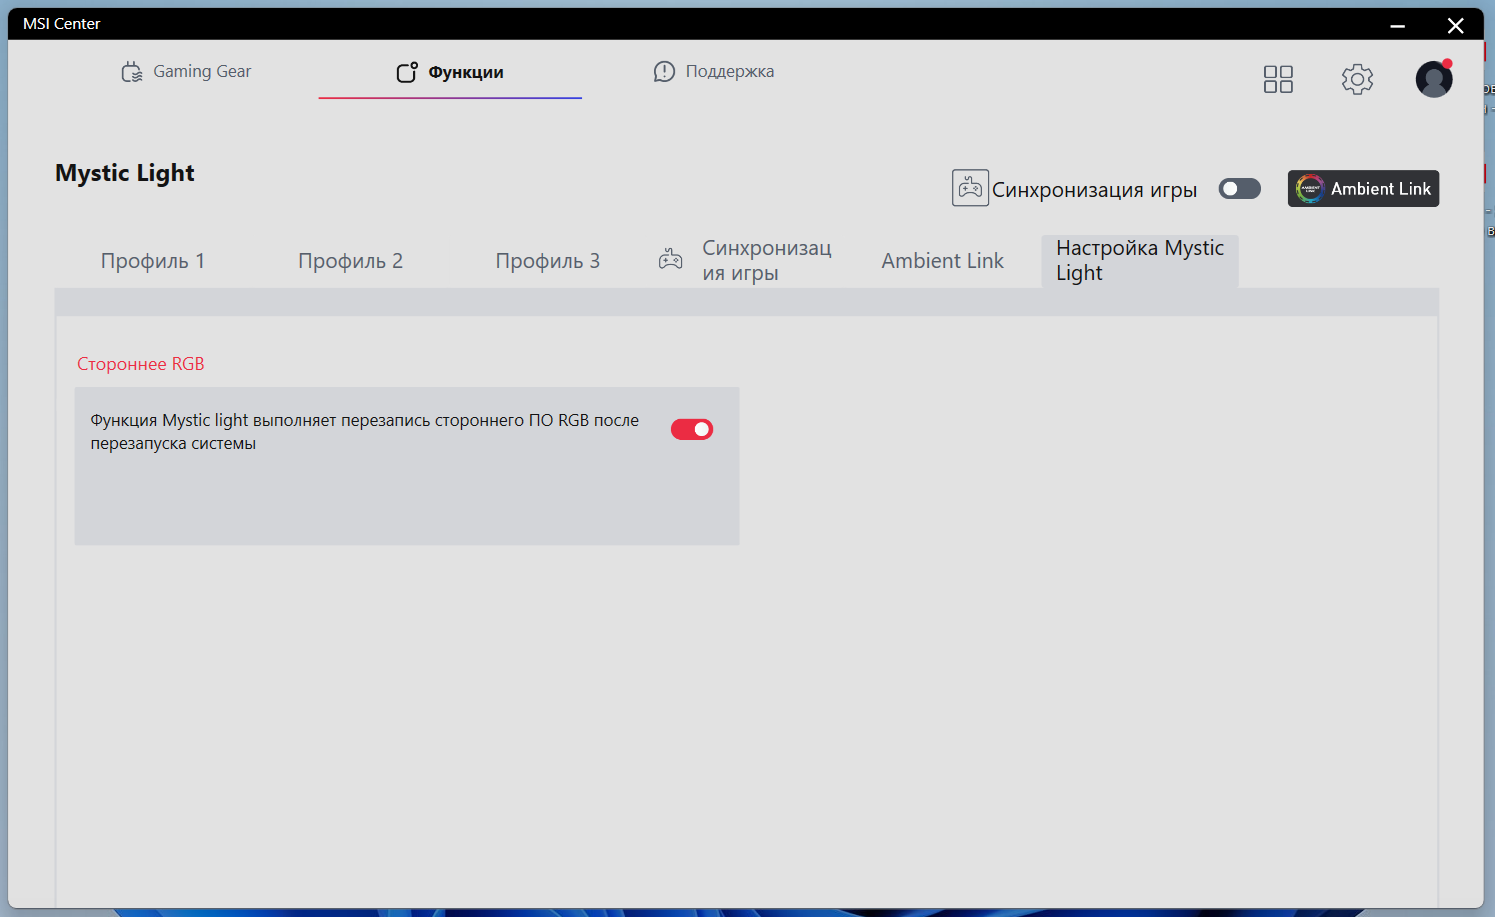Click the rainbow Ambient Link logo icon
1495x917 pixels.
[x=1310, y=188]
